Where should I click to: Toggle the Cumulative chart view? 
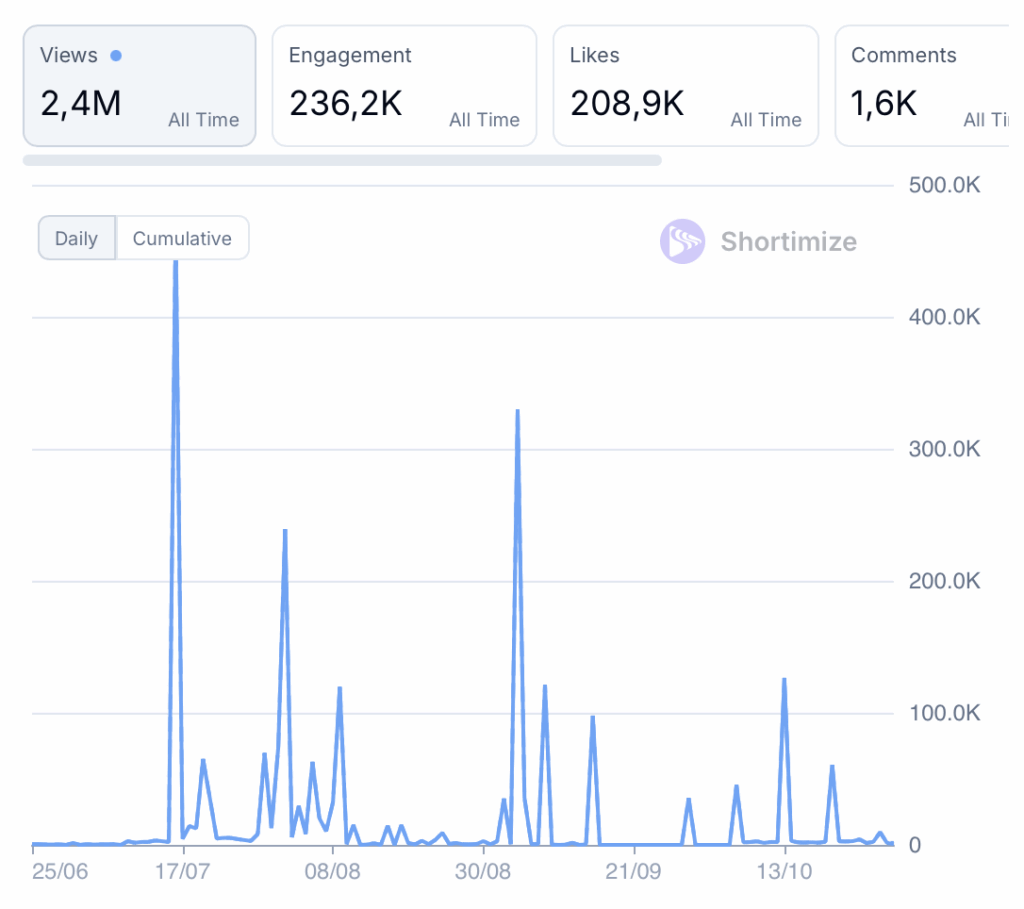[x=182, y=239]
